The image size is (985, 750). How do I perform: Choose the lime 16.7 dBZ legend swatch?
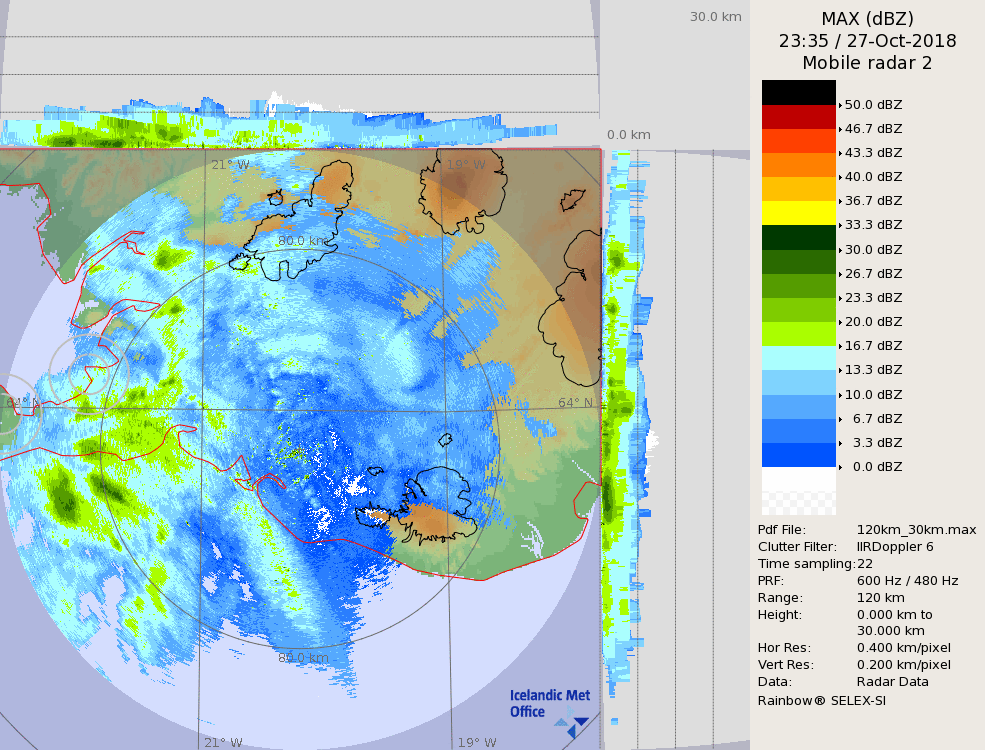(798, 334)
